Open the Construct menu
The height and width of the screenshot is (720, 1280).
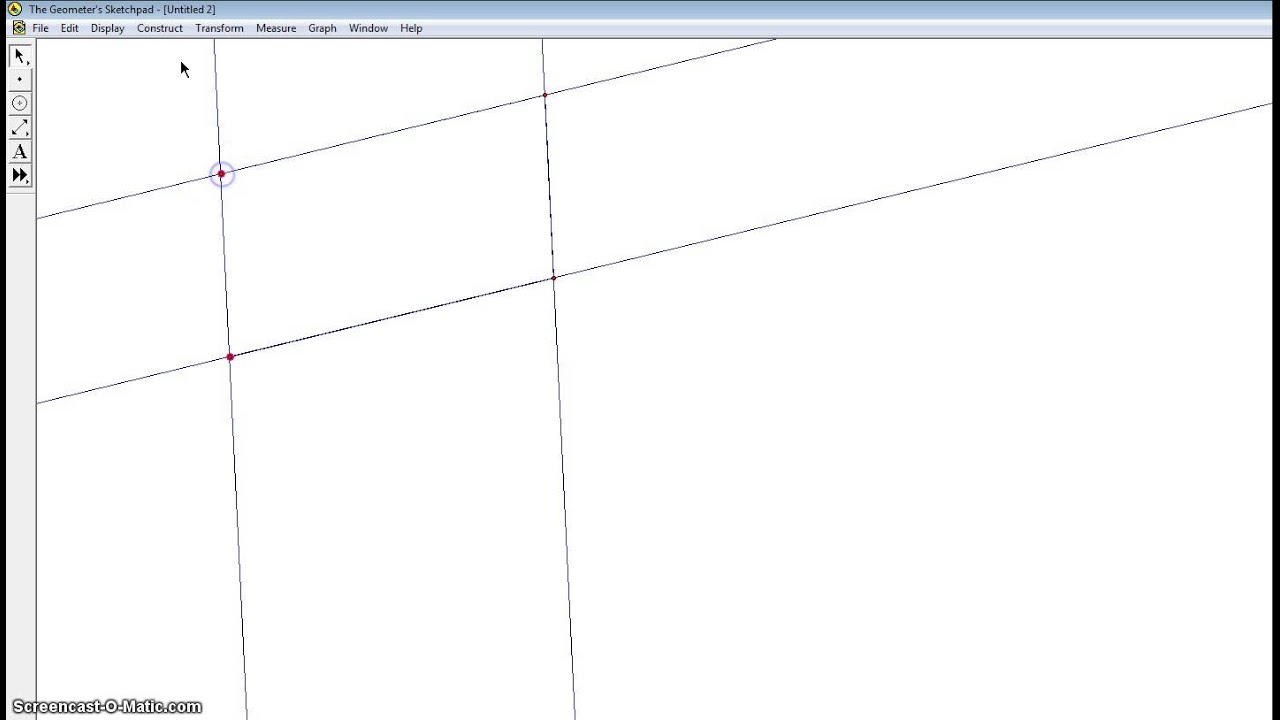pos(159,28)
